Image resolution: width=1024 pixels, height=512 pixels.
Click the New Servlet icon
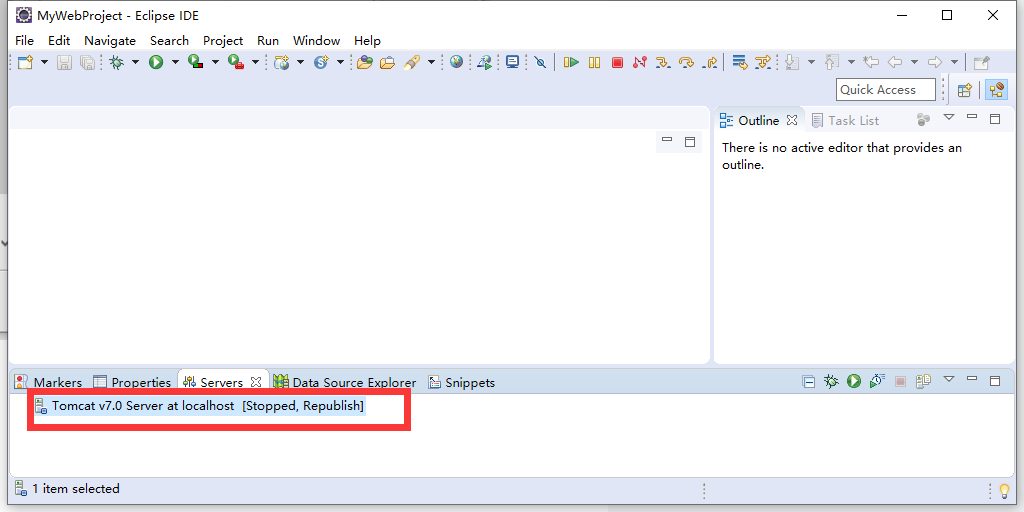(321, 62)
